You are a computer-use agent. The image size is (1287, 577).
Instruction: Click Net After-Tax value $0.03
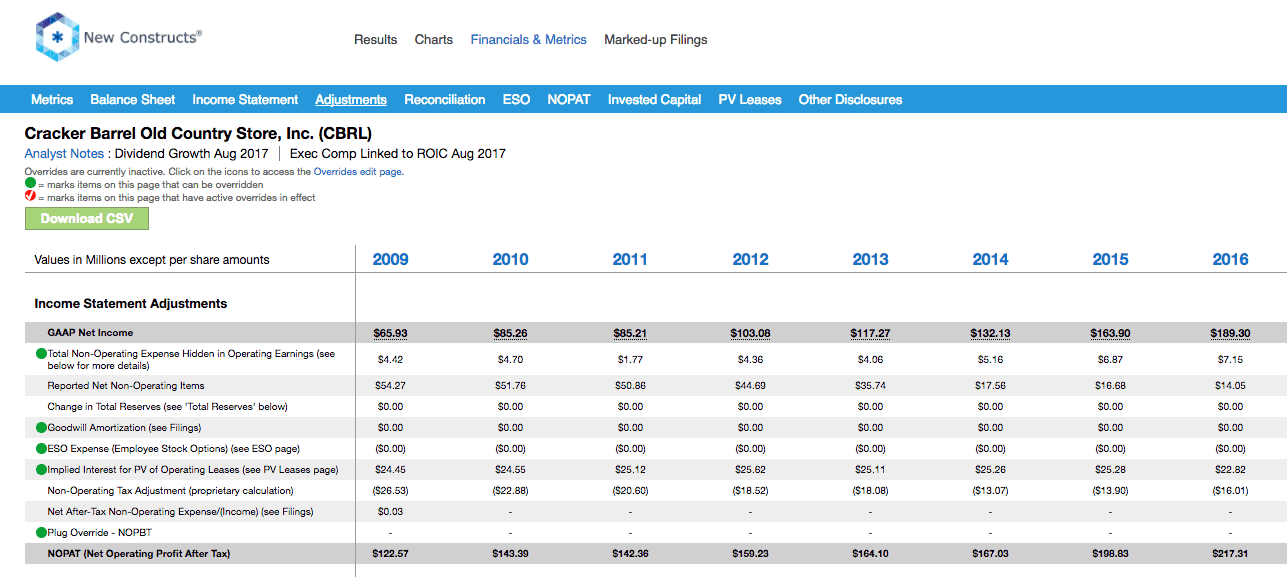tap(391, 512)
